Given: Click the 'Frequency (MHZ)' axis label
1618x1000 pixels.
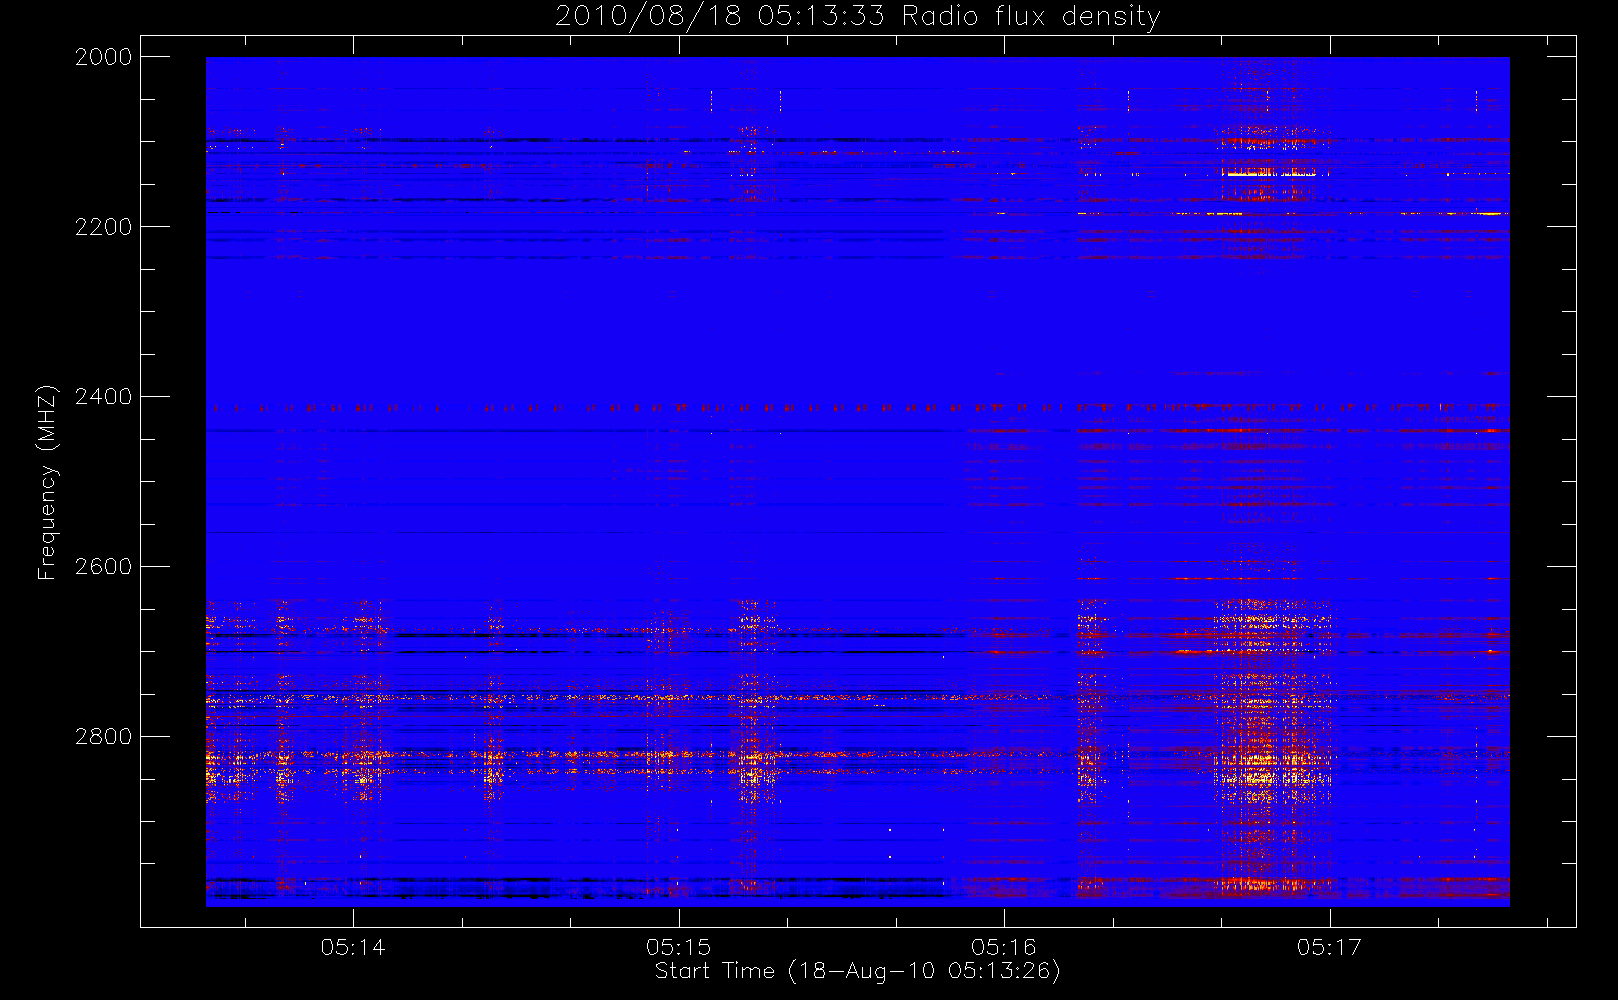Looking at the screenshot, I should tap(46, 482).
